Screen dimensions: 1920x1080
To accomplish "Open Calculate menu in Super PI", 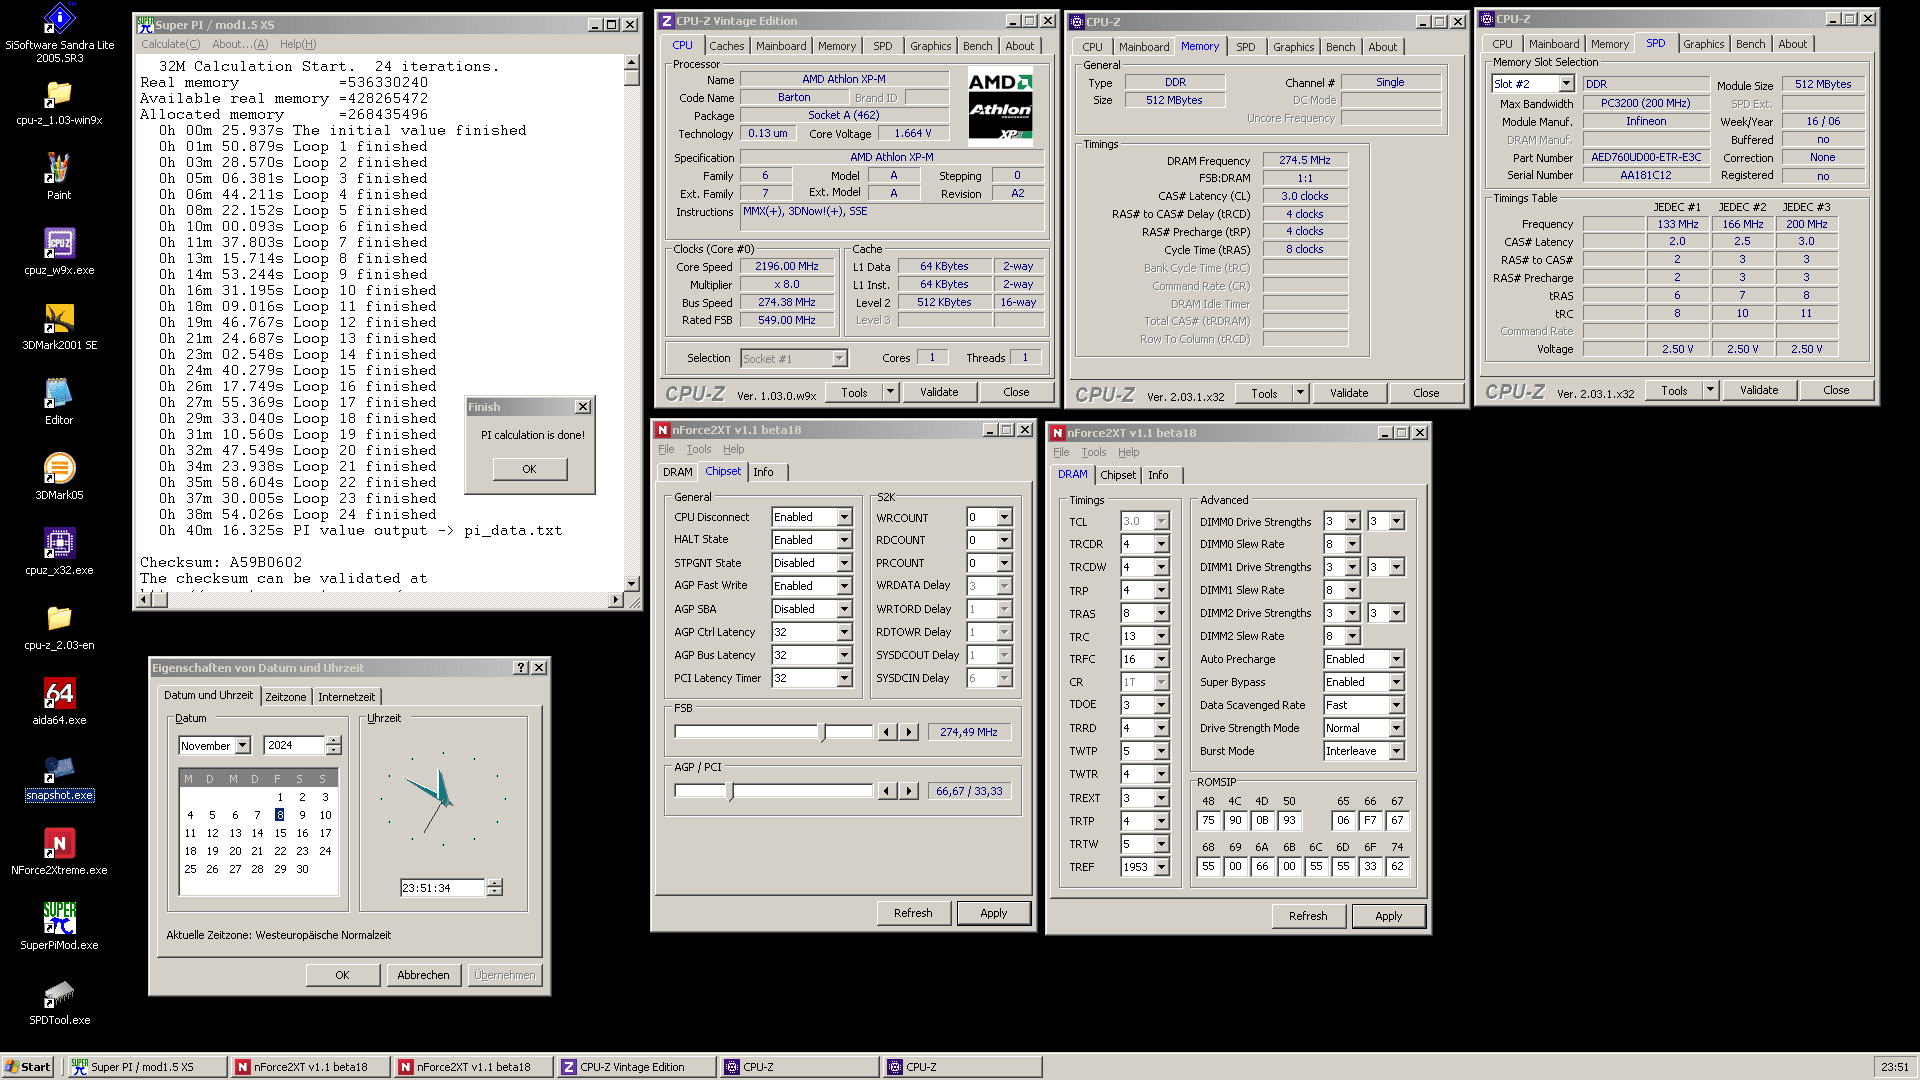I will tap(170, 44).
